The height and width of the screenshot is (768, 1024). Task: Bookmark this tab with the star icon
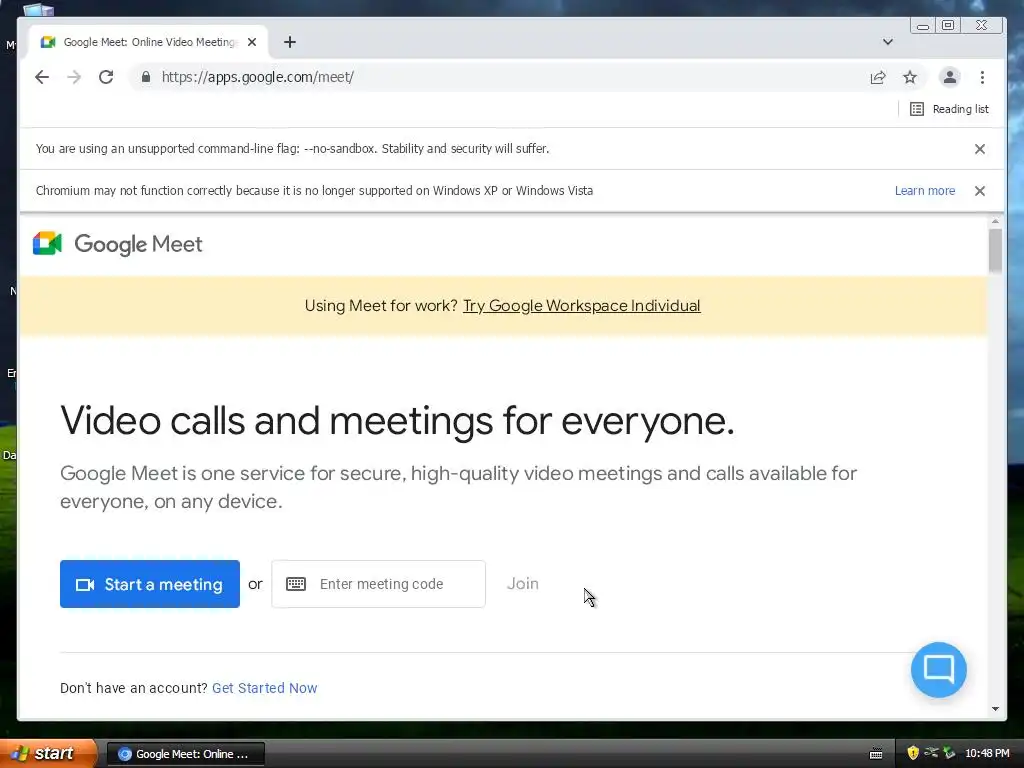(910, 77)
